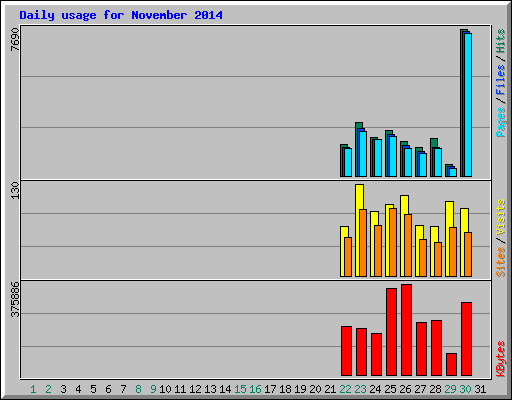Click the red KBytes bar for day 30
This screenshot has width=512, height=400.
click(467, 339)
